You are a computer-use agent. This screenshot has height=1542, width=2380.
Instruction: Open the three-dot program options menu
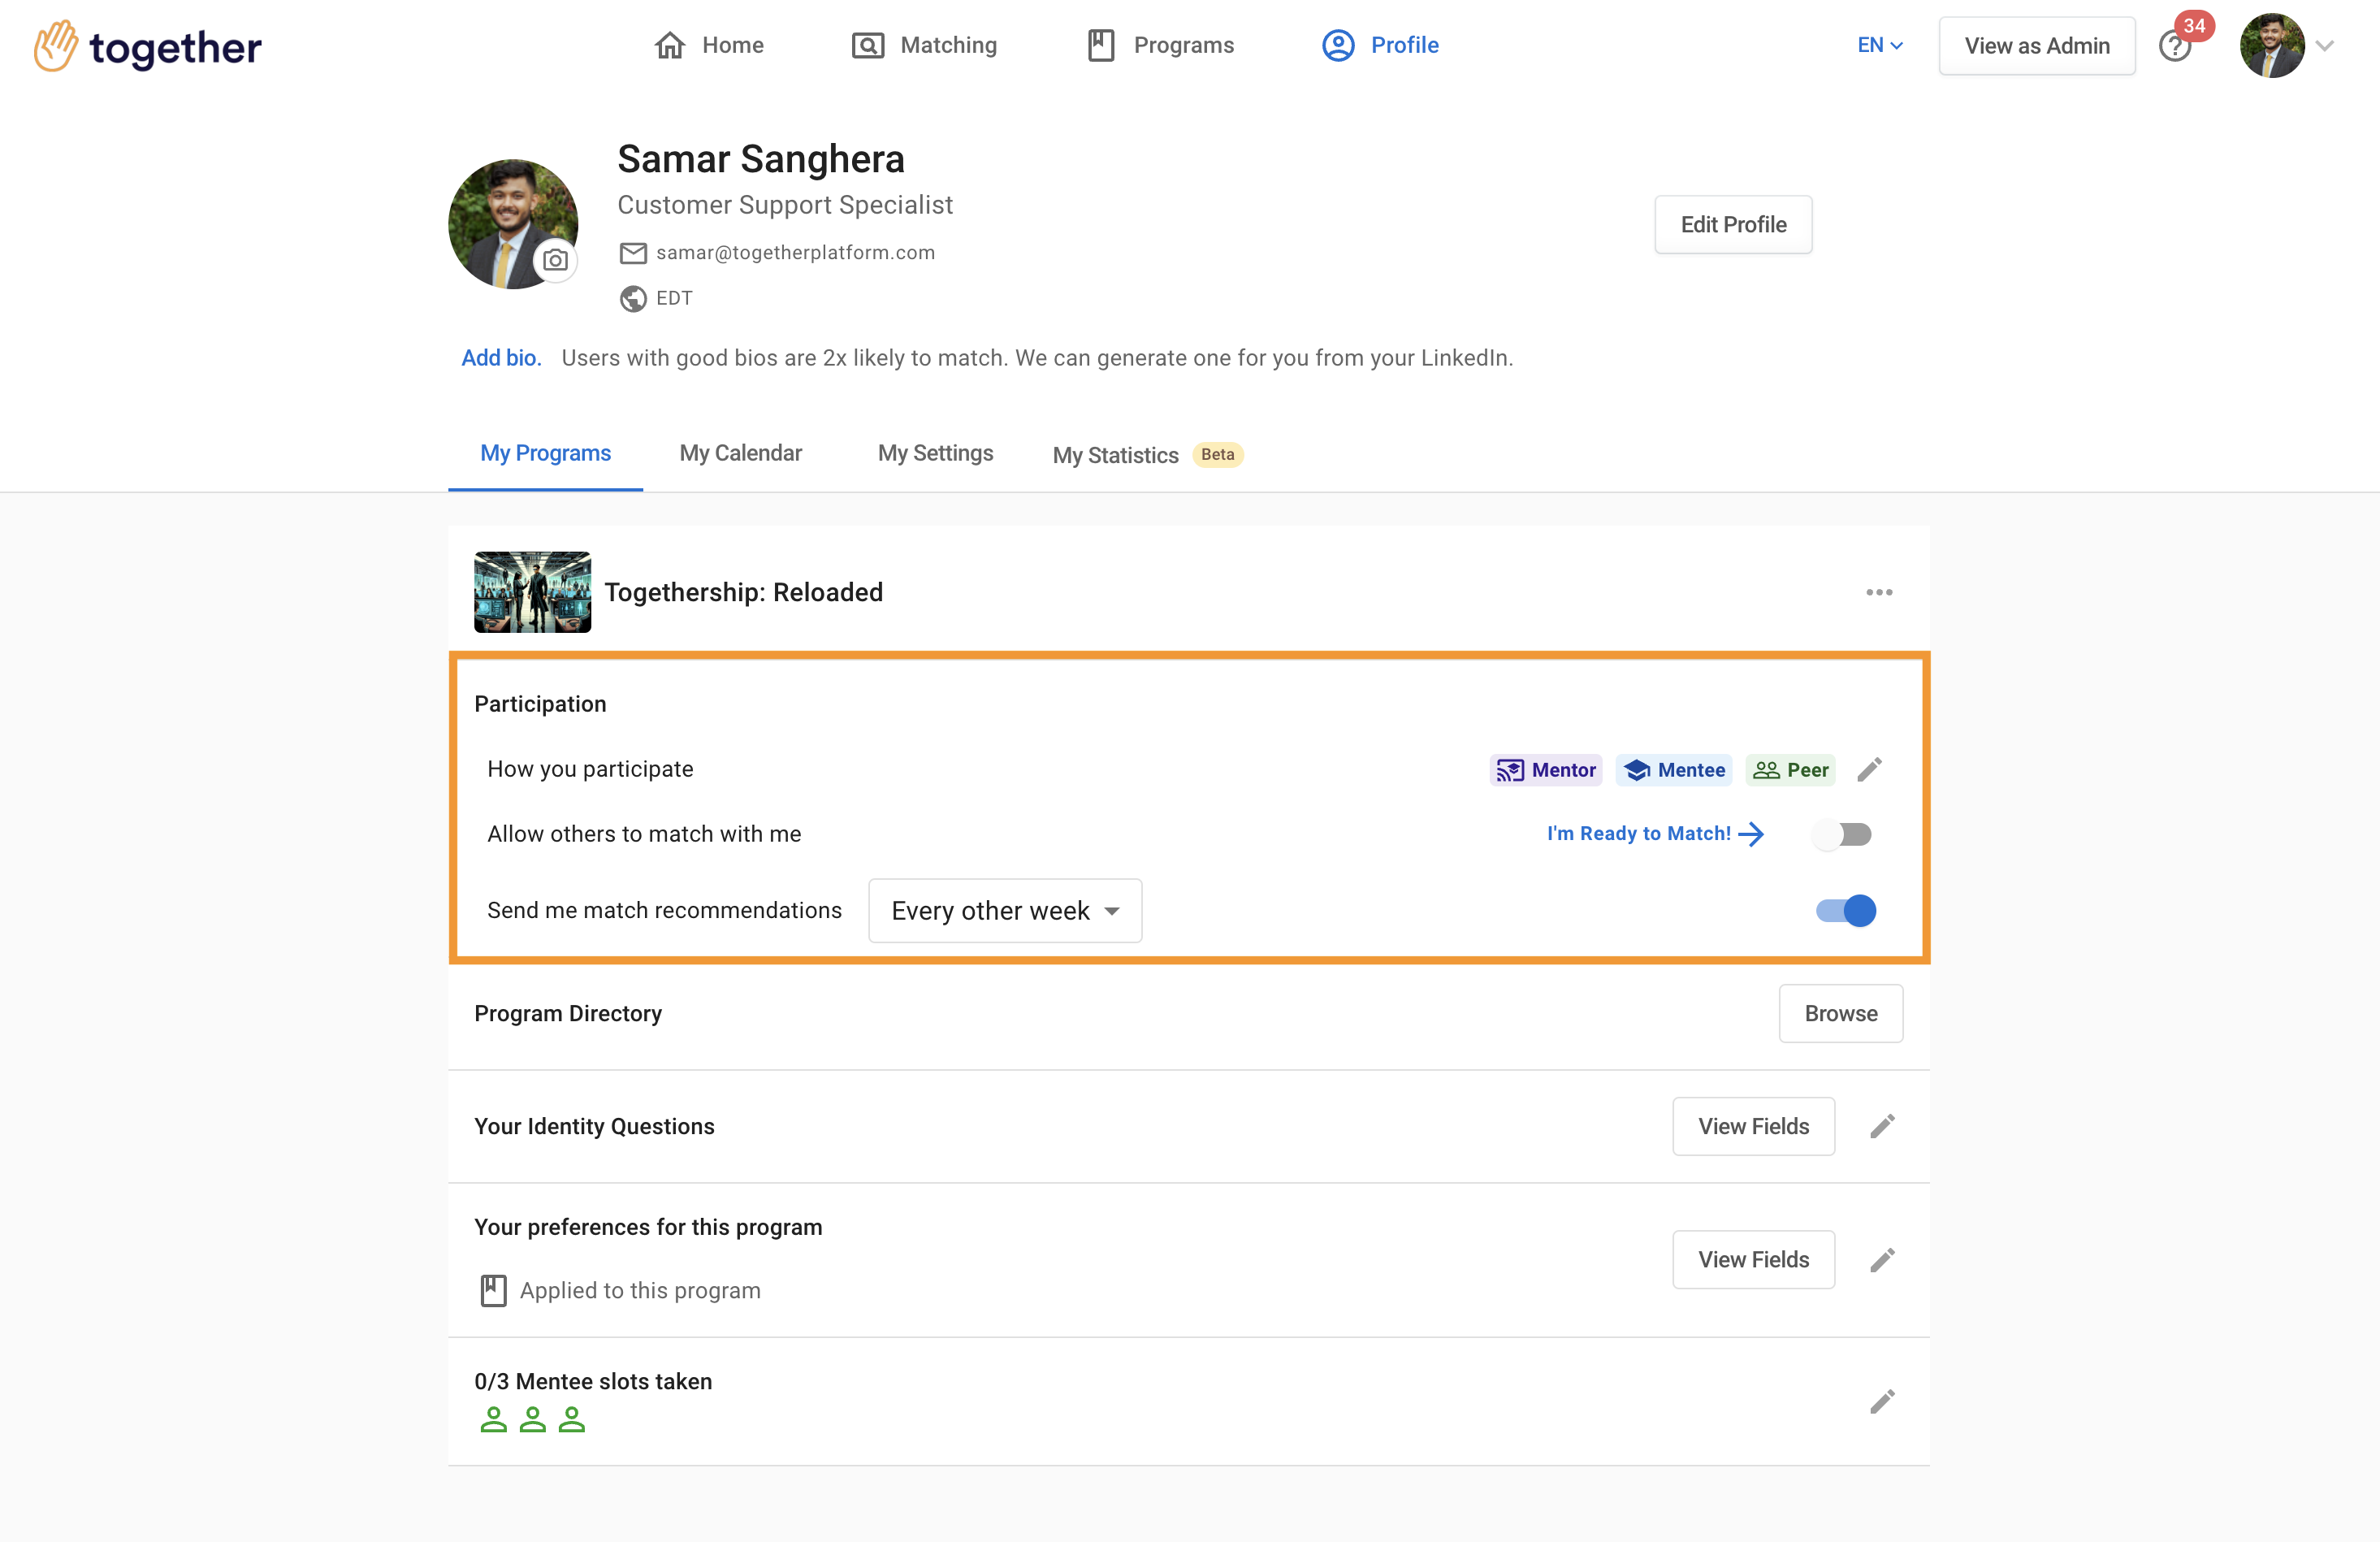coord(1879,592)
